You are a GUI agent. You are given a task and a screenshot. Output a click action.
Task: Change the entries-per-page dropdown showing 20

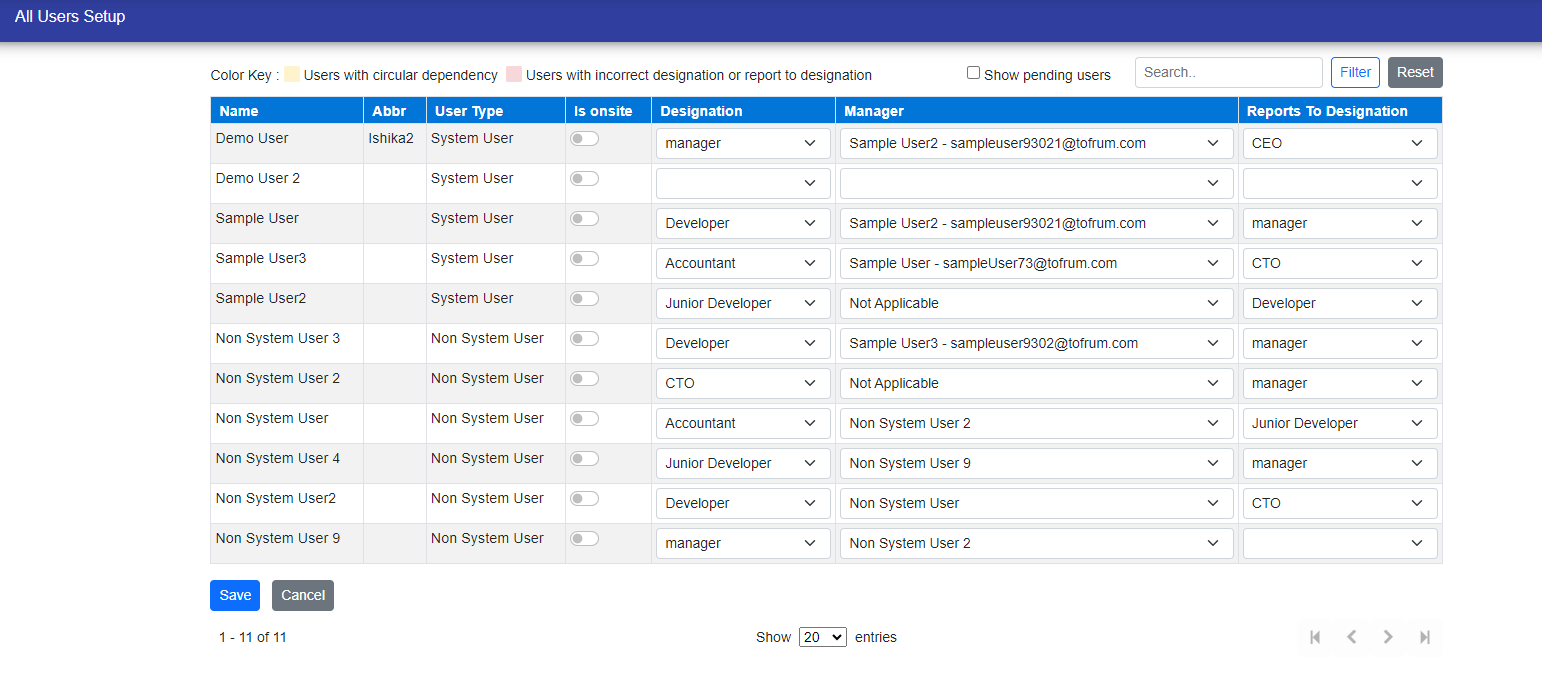click(x=822, y=637)
